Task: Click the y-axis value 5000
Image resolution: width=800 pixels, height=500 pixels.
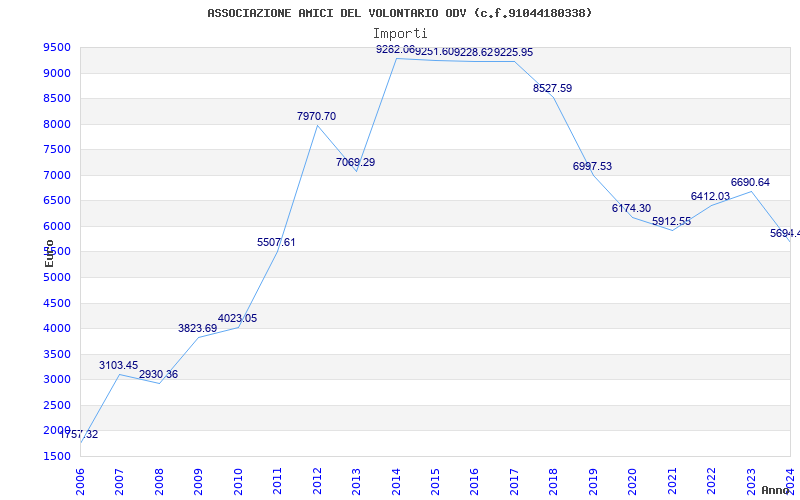Action: [59, 278]
